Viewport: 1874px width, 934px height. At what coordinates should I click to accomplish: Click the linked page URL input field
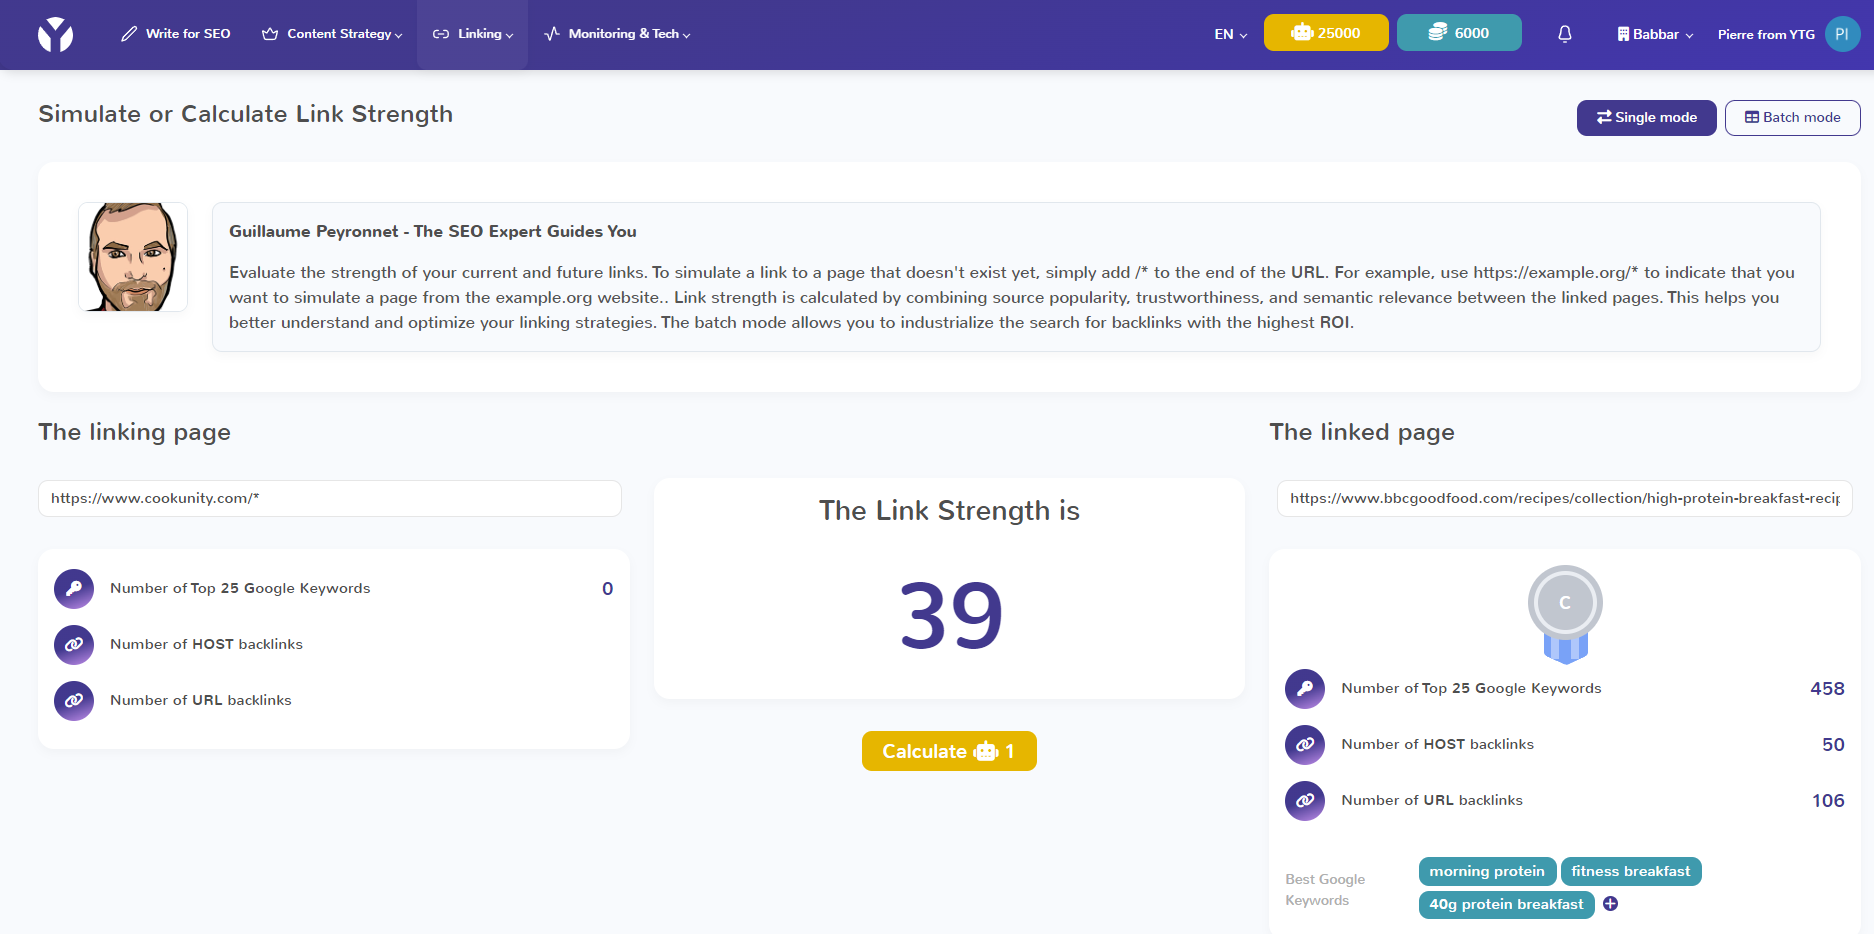tap(1565, 498)
